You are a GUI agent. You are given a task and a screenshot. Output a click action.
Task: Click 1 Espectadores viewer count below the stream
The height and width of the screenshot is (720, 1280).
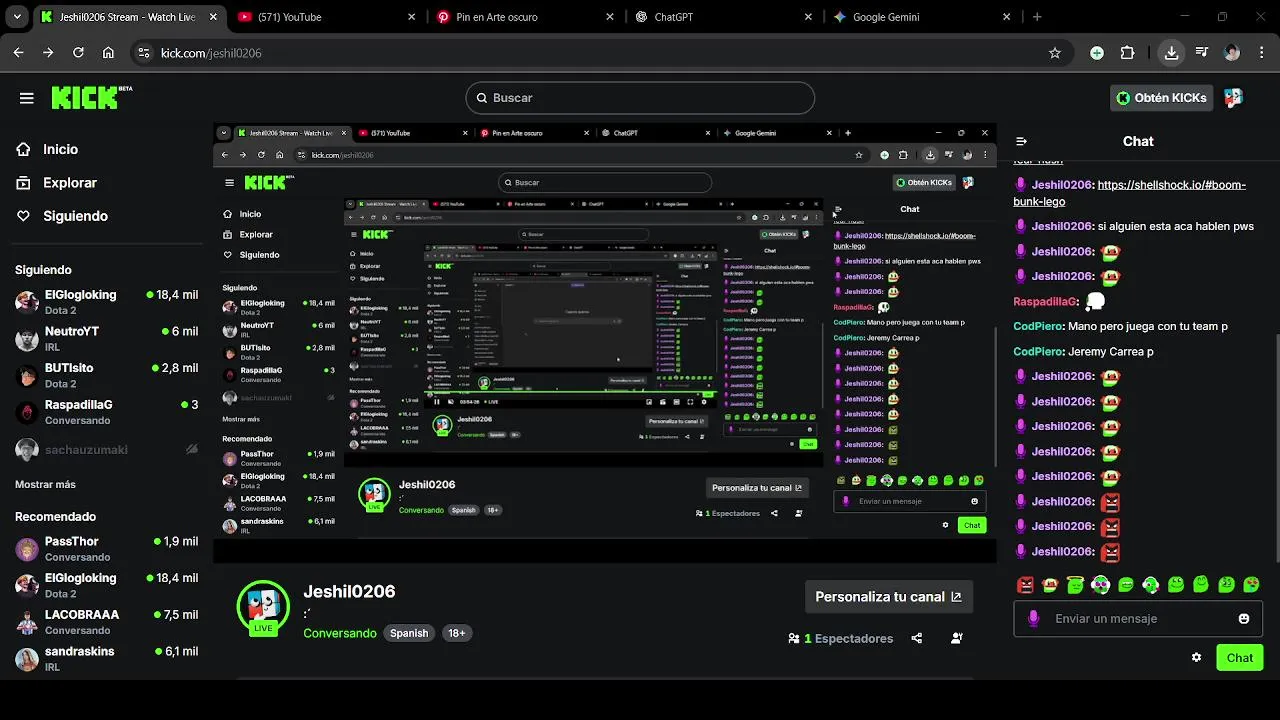pyautogui.click(x=840, y=638)
